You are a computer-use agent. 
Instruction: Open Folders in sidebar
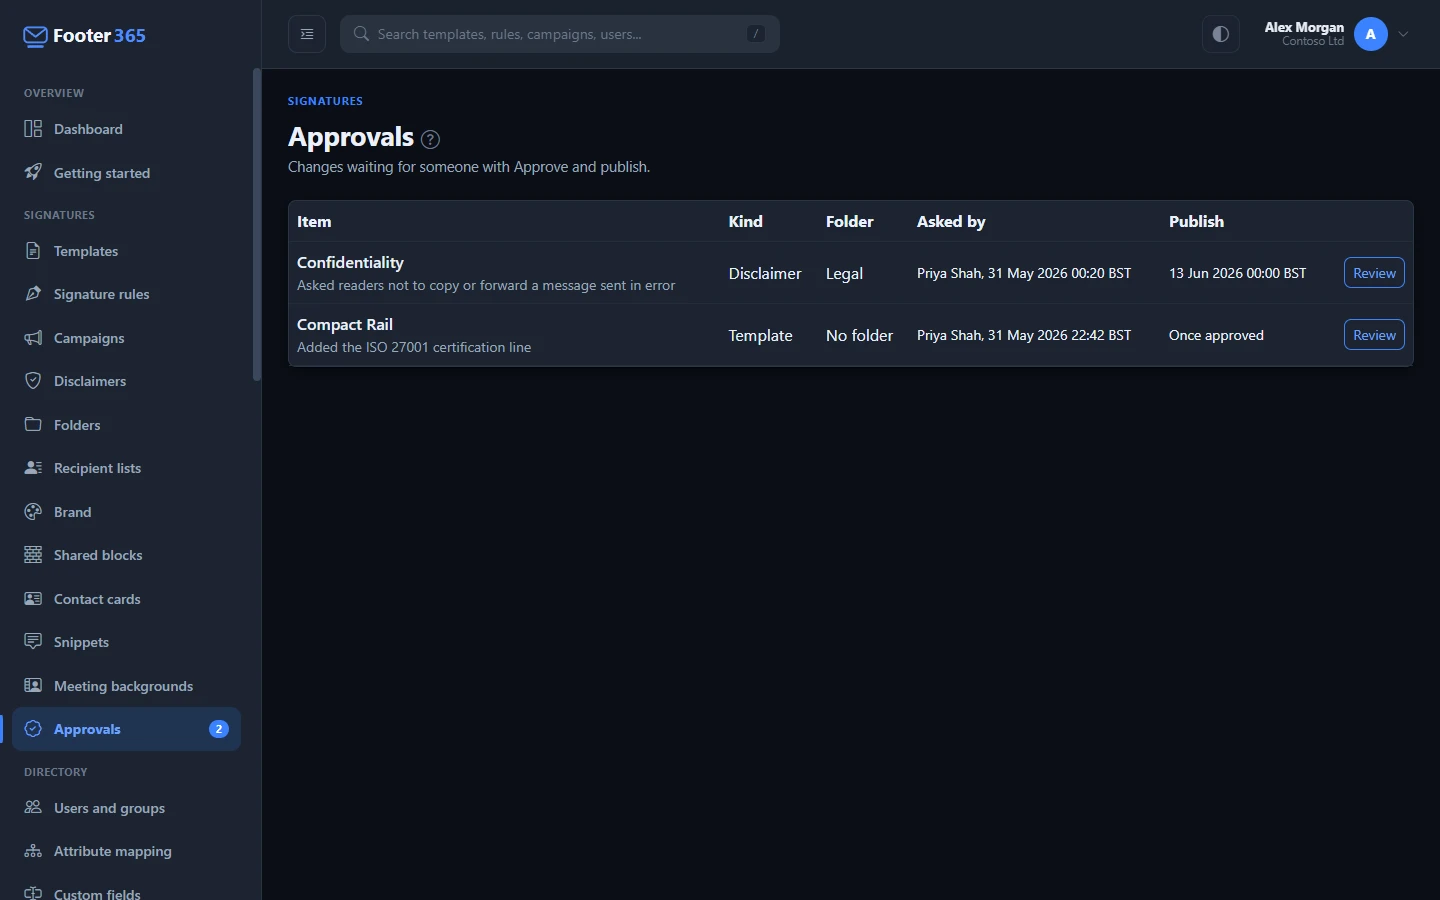coord(126,425)
